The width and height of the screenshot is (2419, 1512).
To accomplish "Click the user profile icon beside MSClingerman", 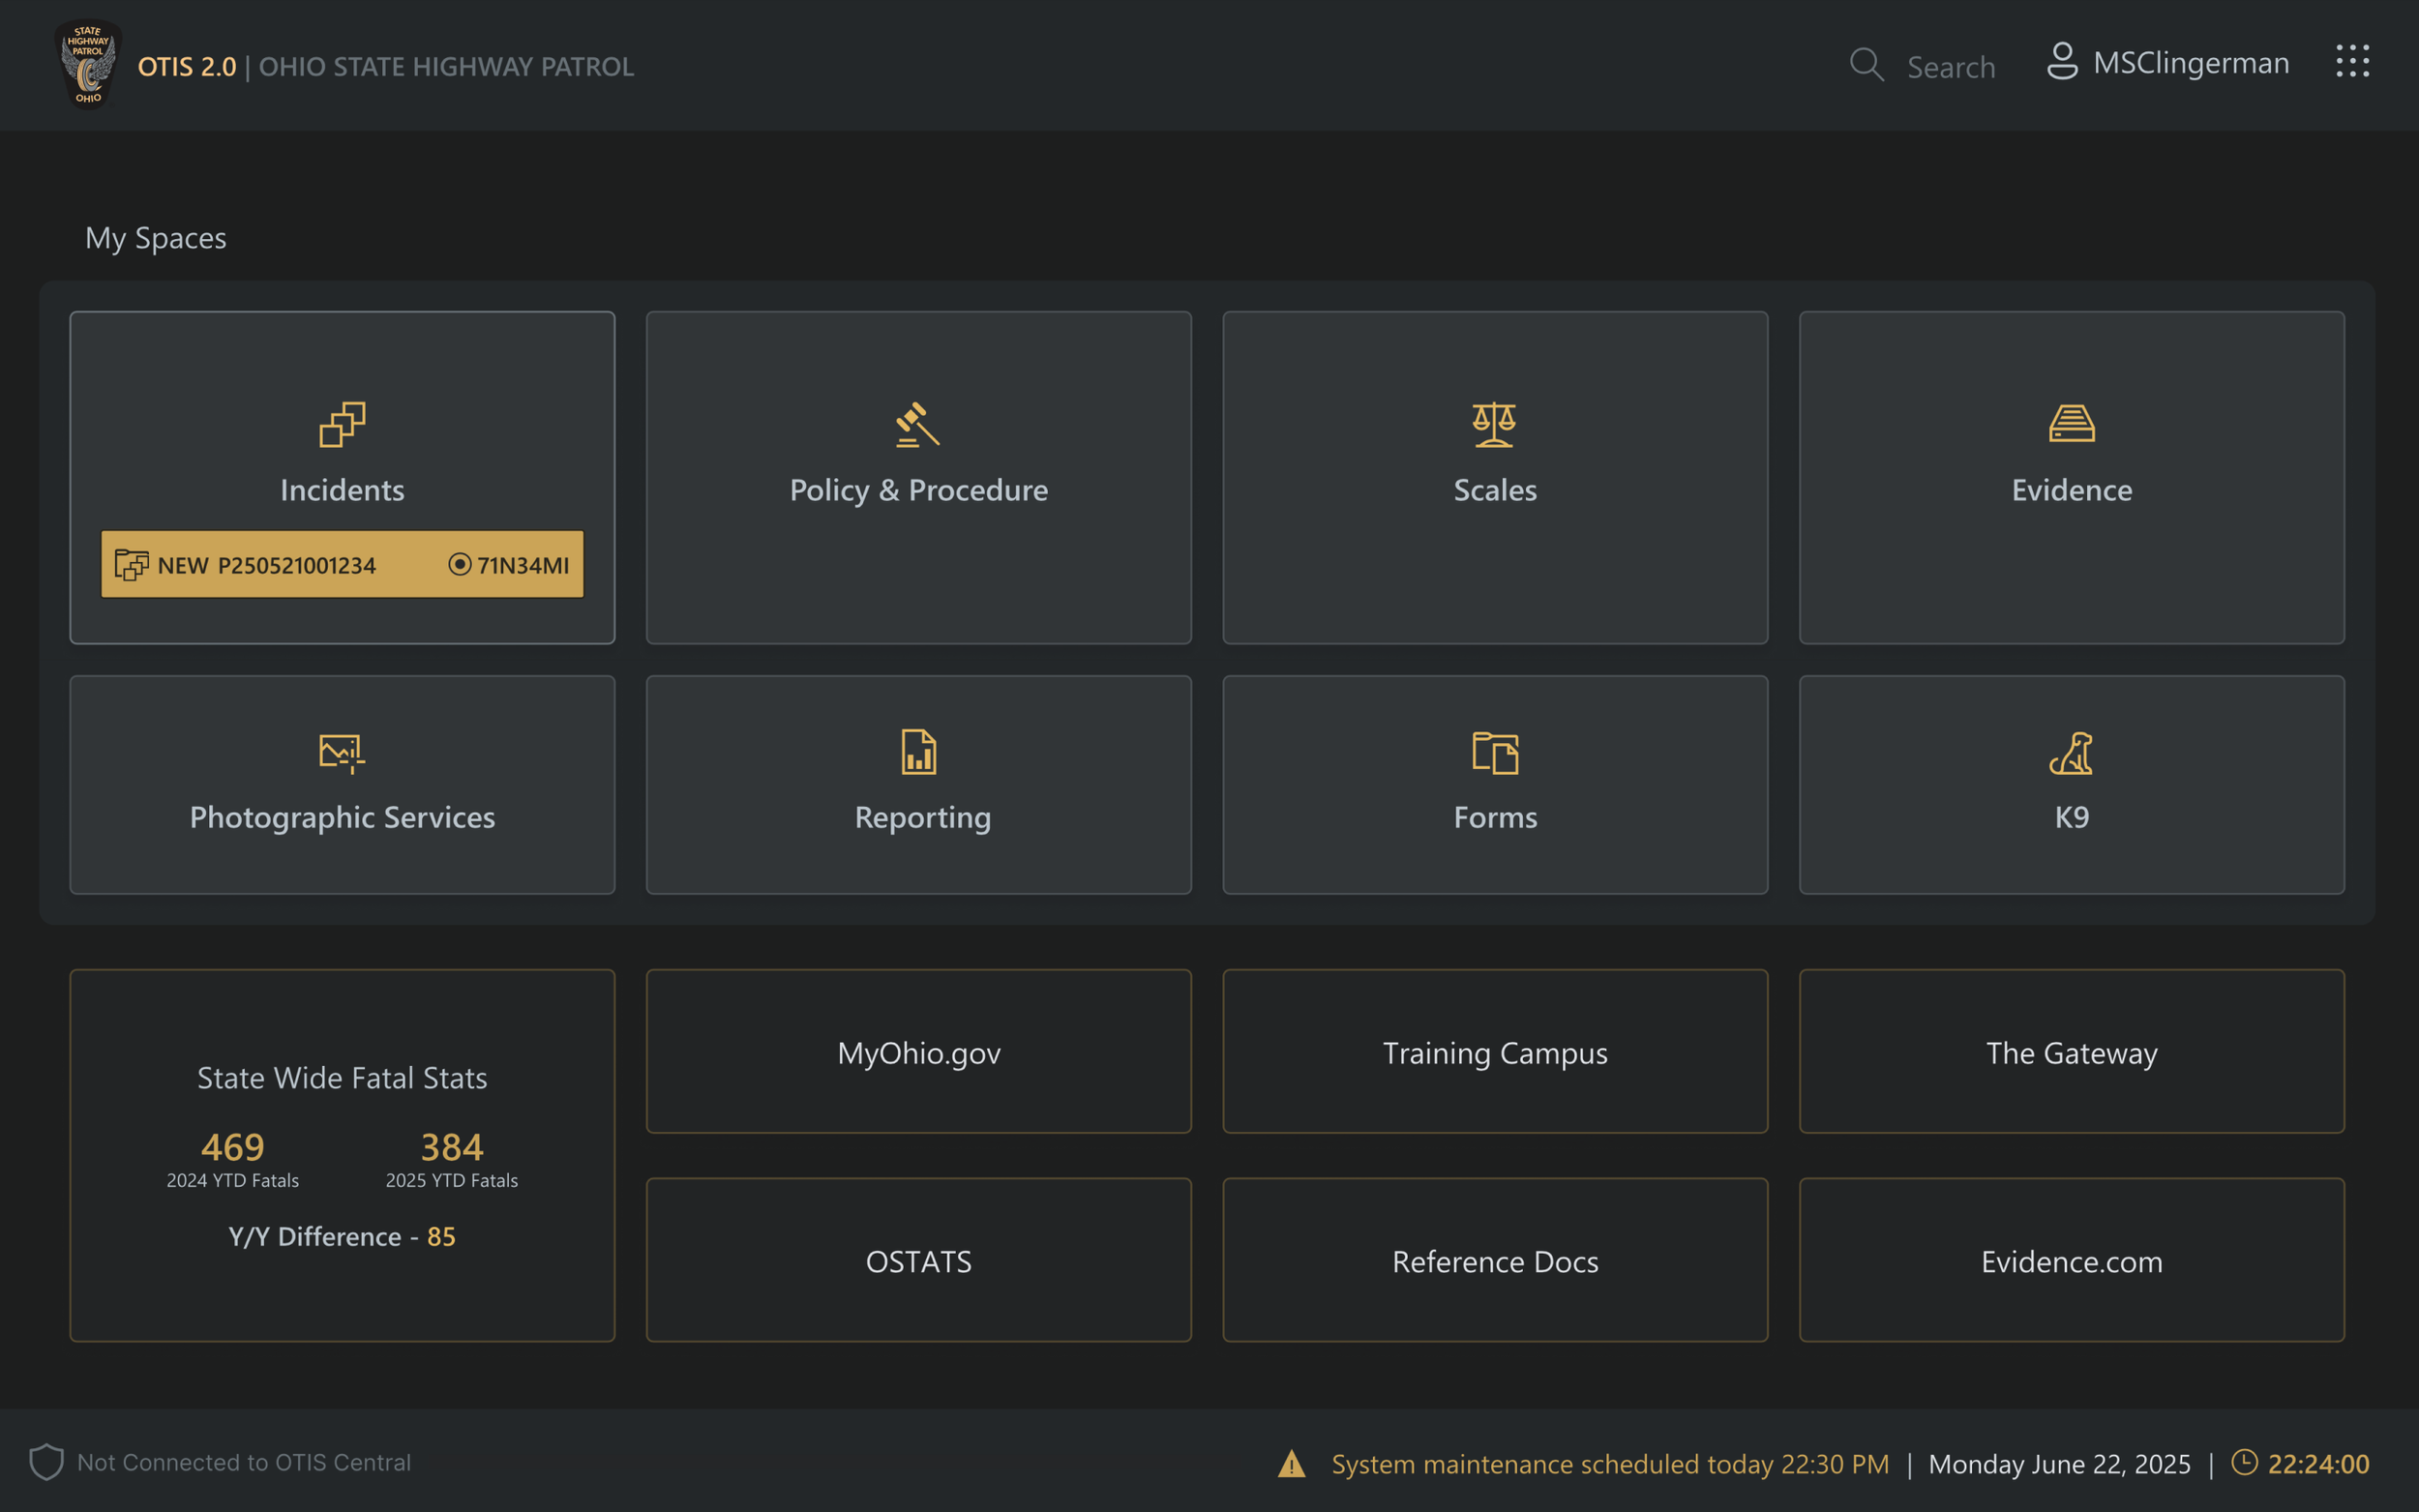I will coord(2062,62).
